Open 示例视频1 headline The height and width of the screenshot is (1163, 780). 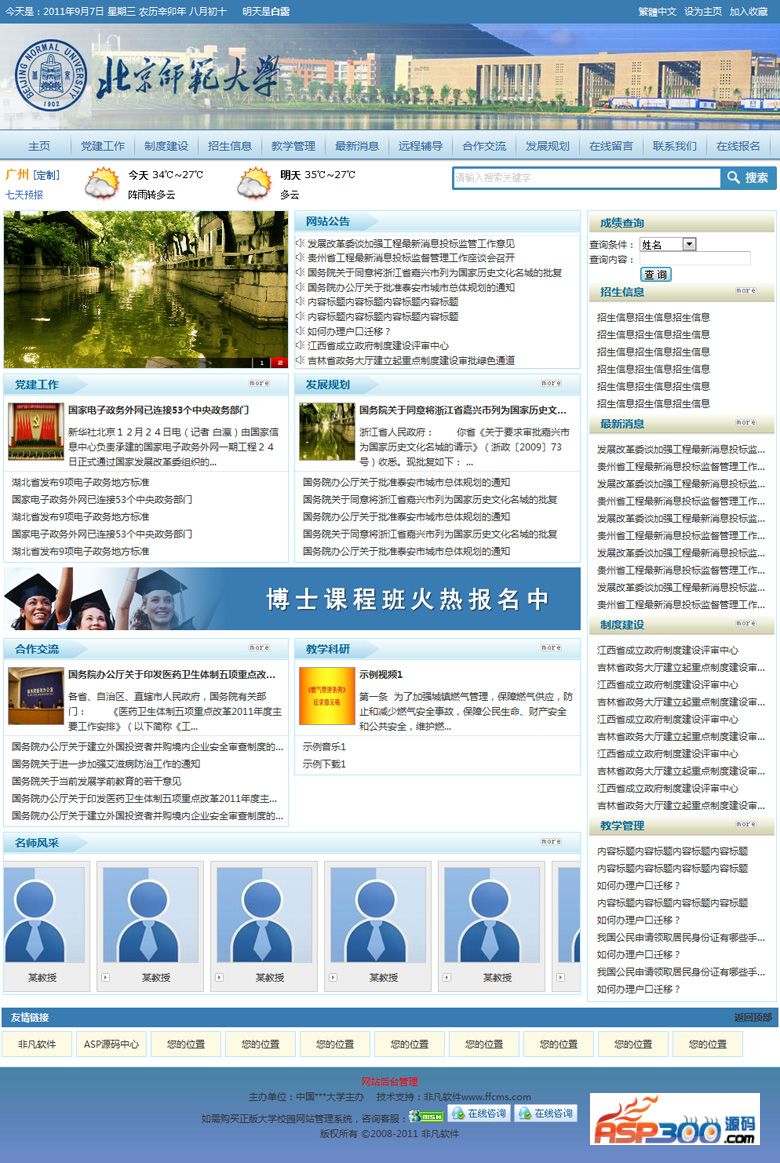(x=381, y=674)
